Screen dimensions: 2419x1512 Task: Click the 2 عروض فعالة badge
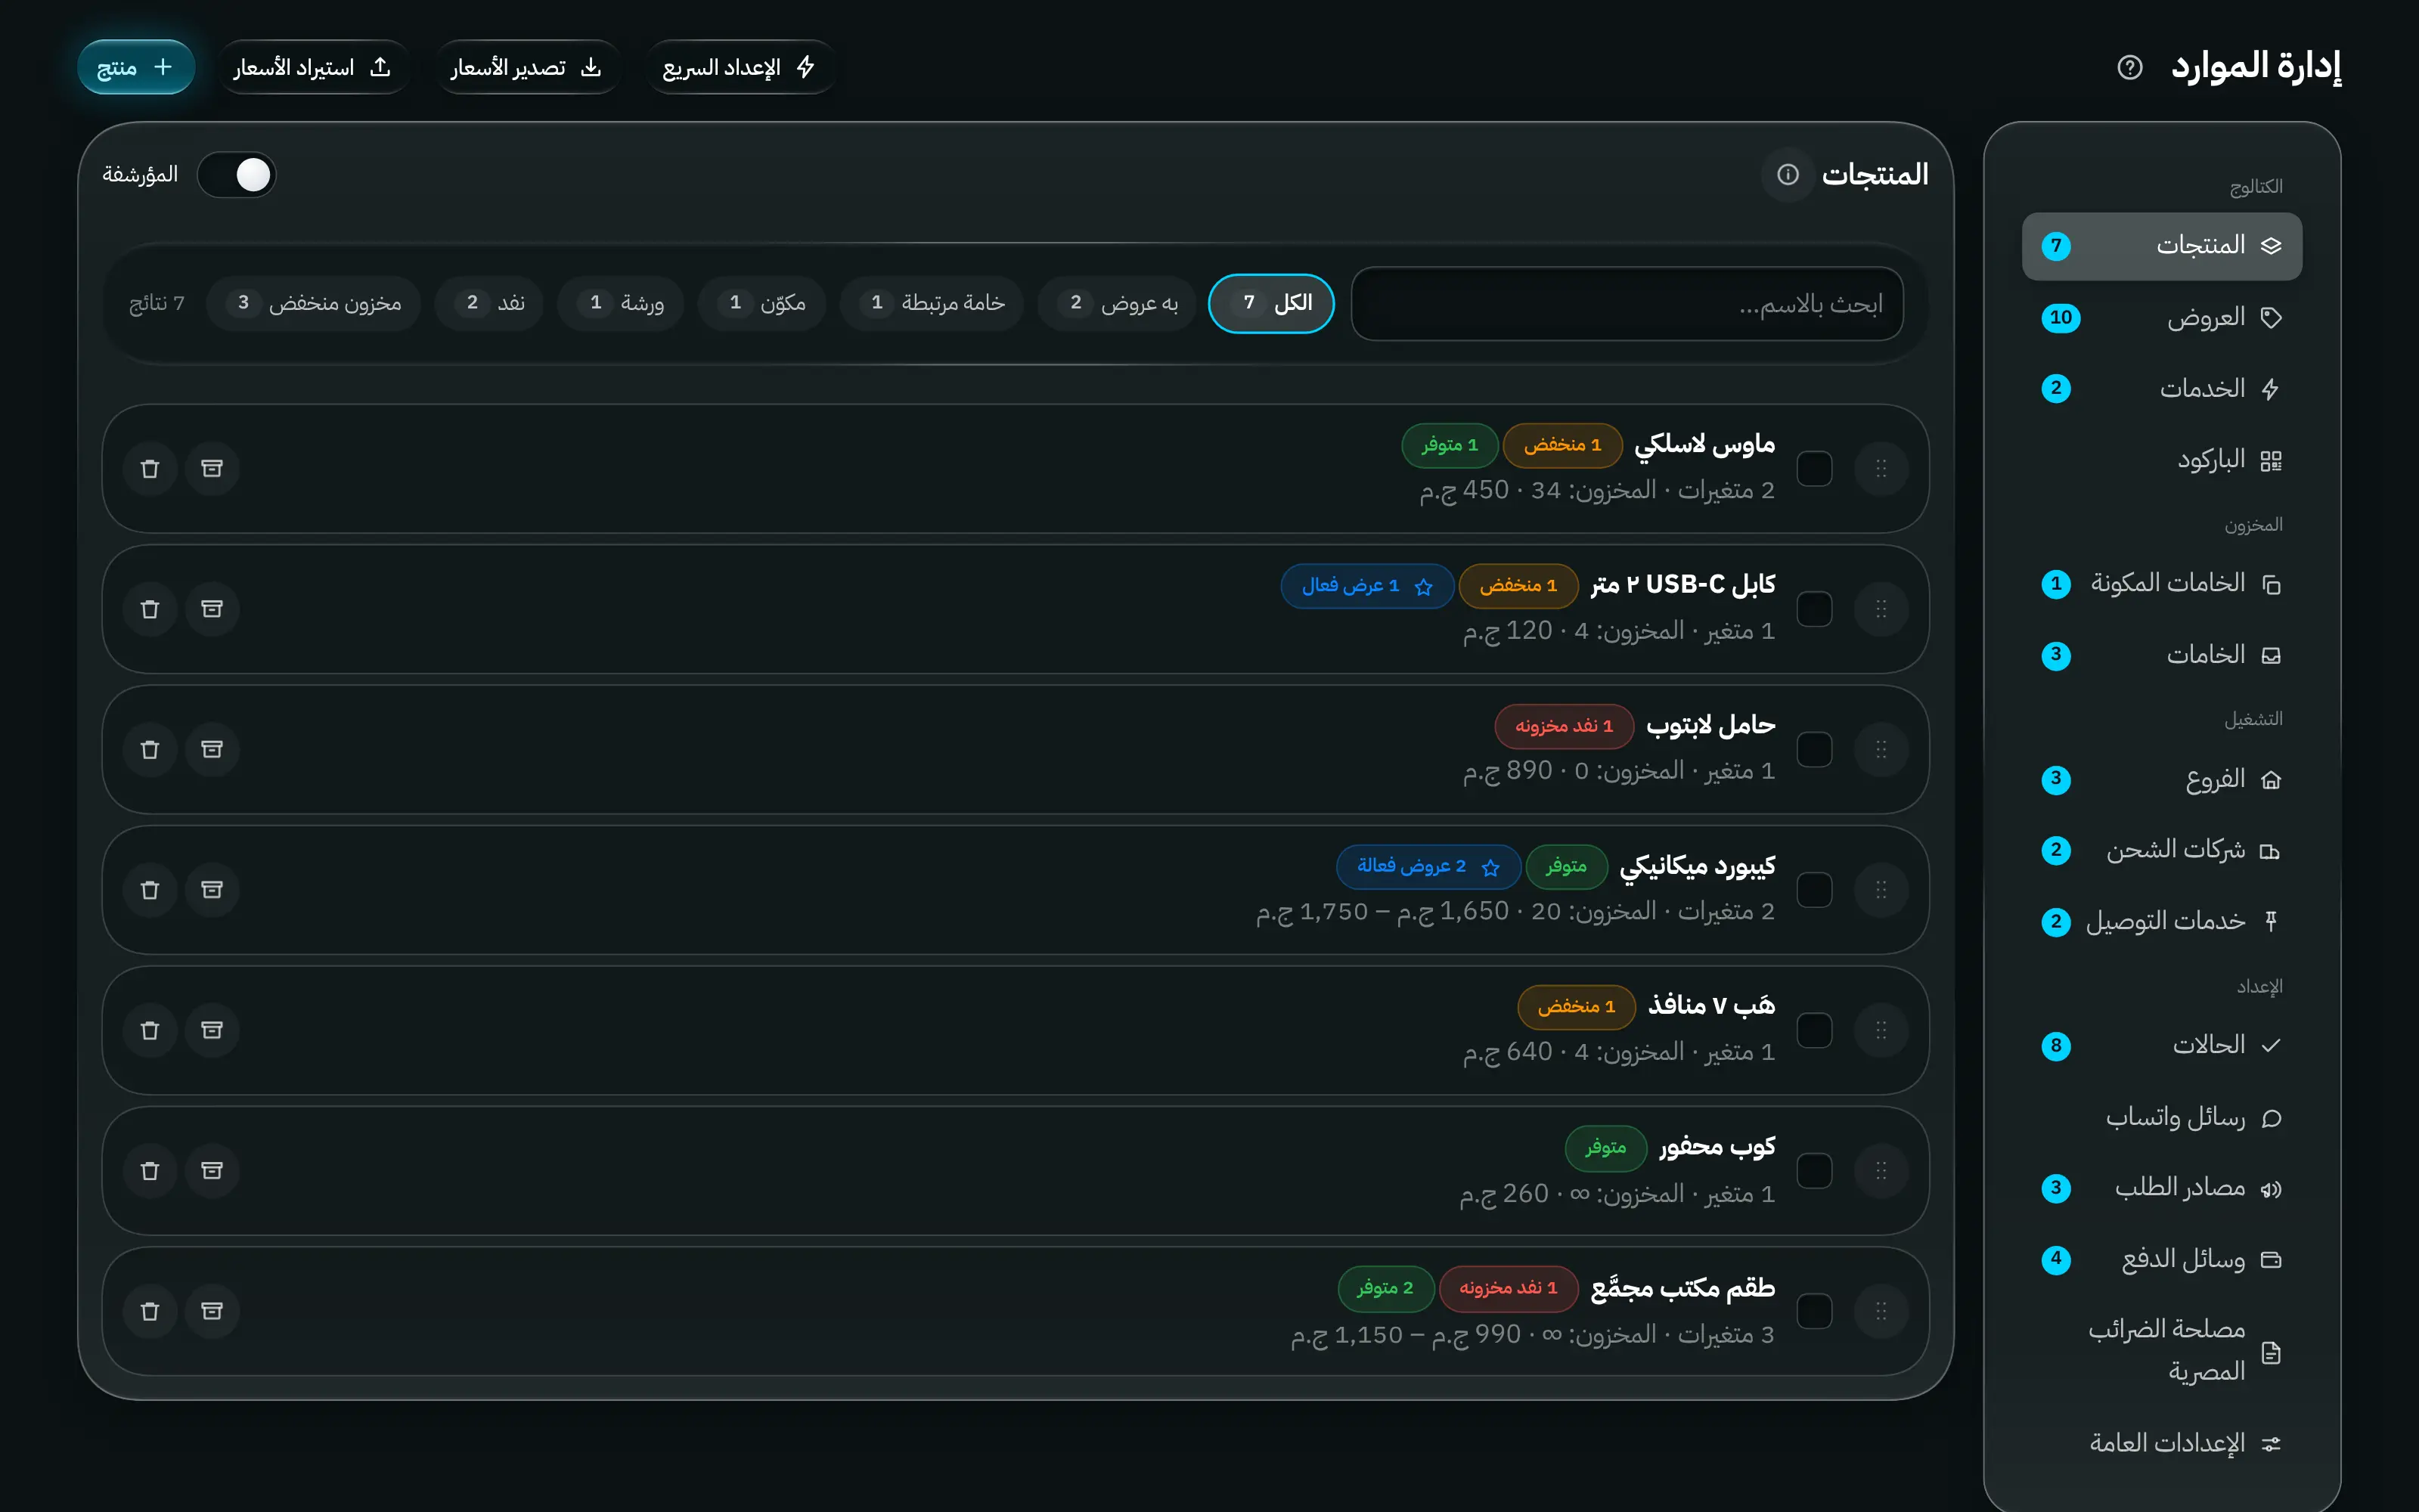(1428, 866)
